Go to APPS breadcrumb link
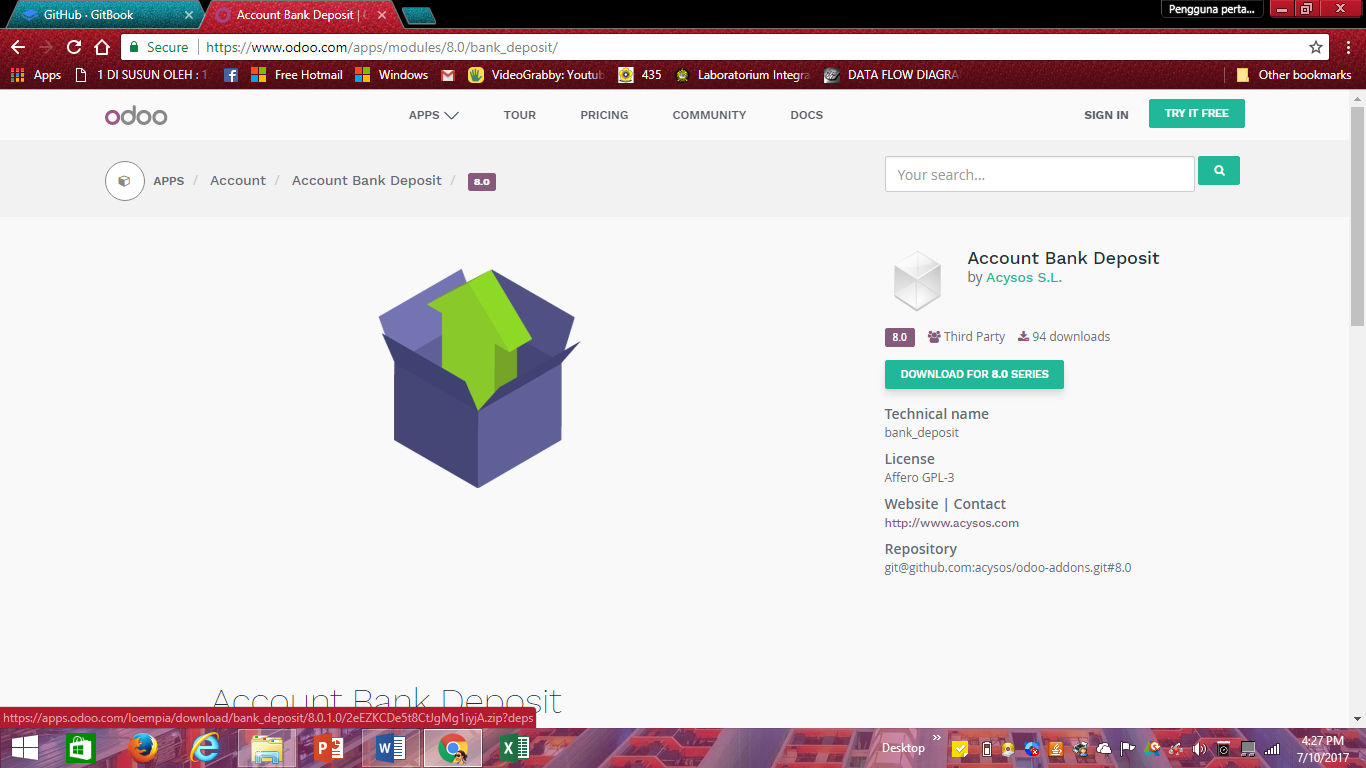The width and height of the screenshot is (1366, 768). coord(168,181)
